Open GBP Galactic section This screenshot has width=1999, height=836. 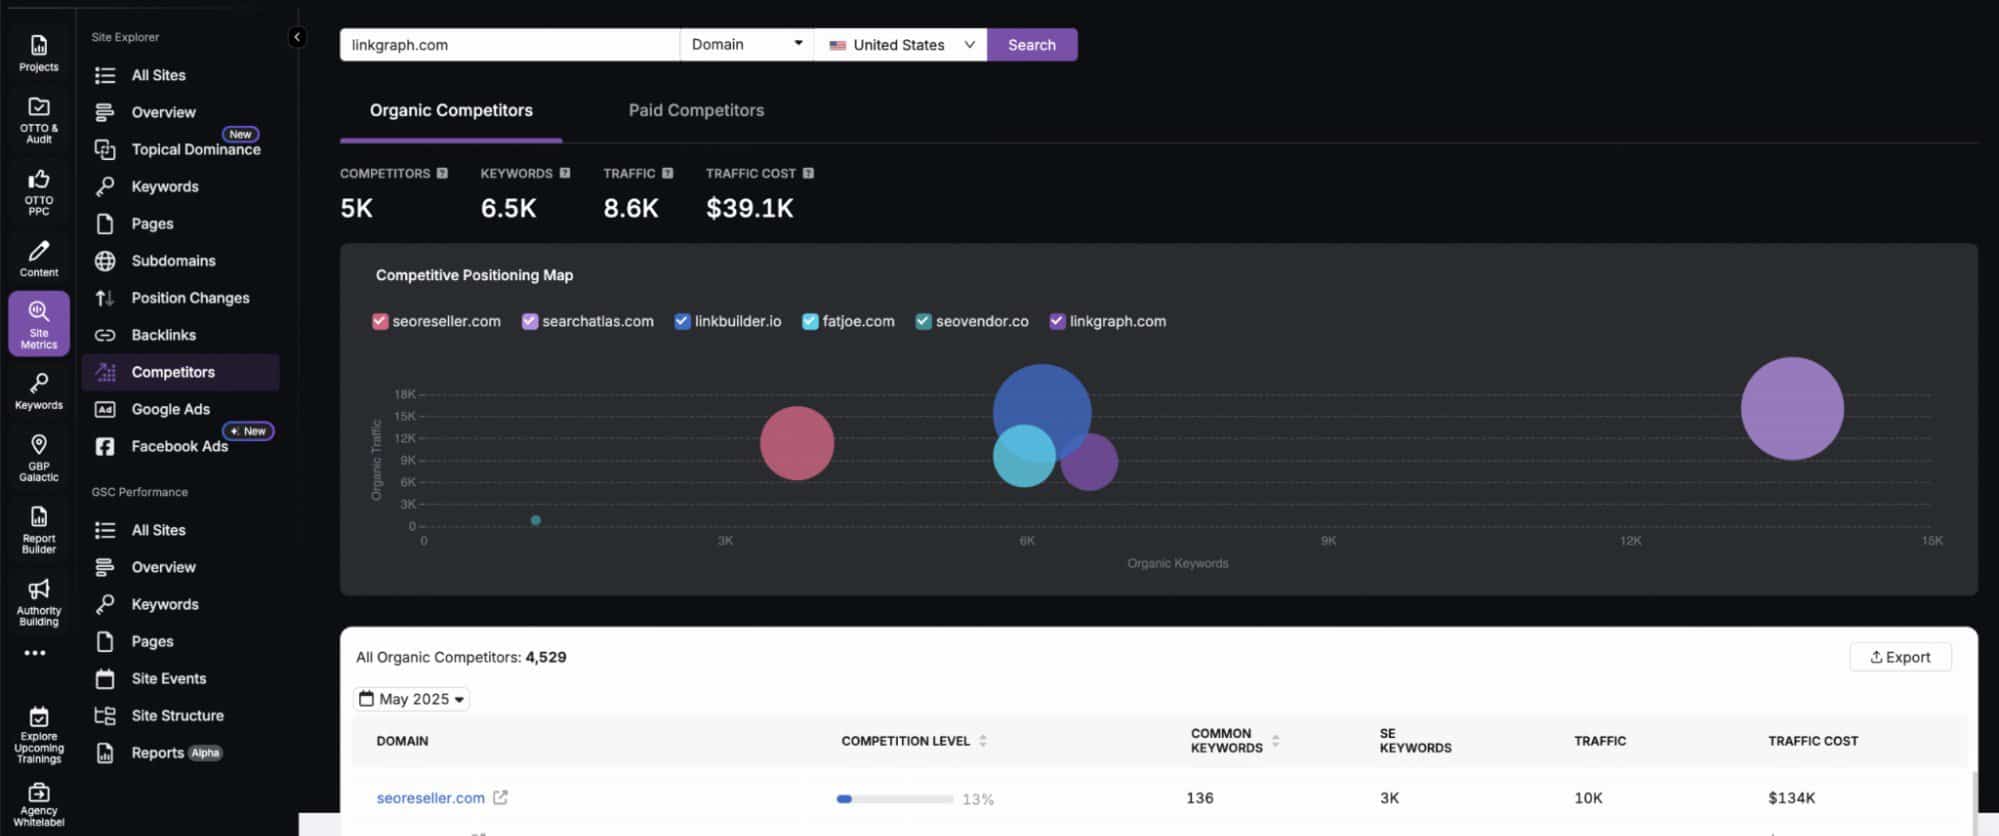click(38, 457)
